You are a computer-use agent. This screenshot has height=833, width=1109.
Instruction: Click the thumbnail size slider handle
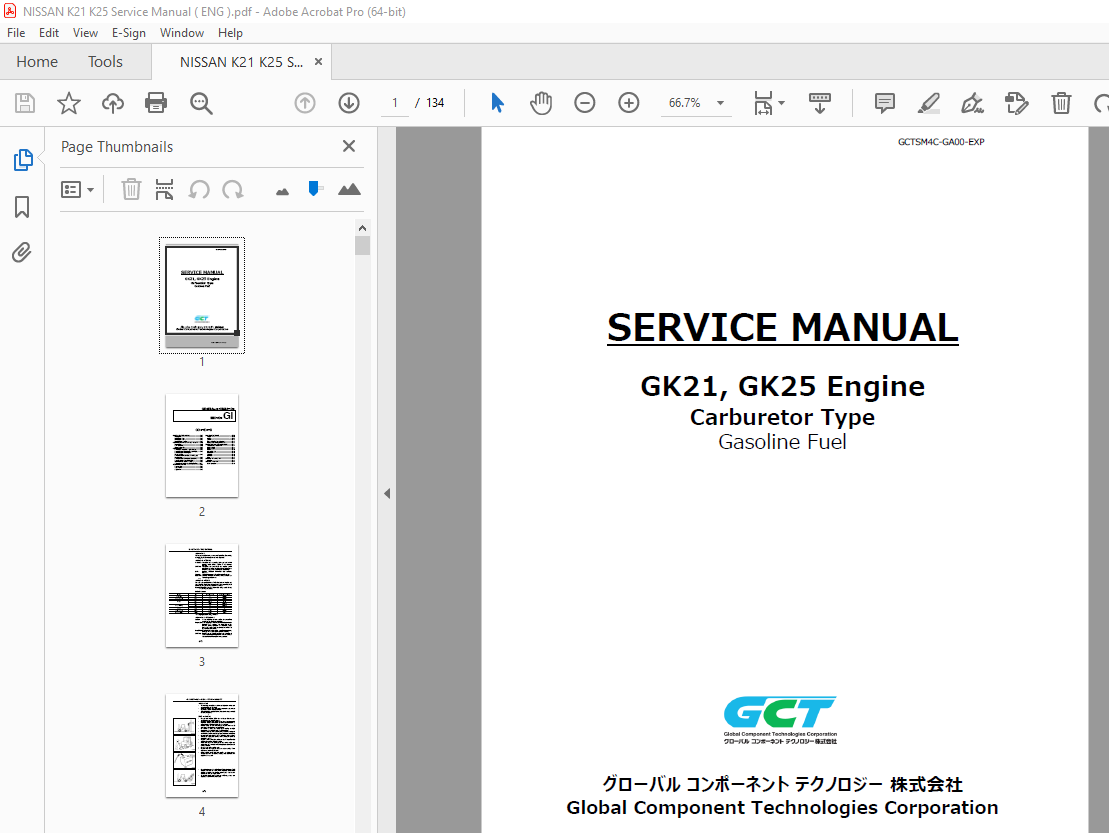[314, 189]
